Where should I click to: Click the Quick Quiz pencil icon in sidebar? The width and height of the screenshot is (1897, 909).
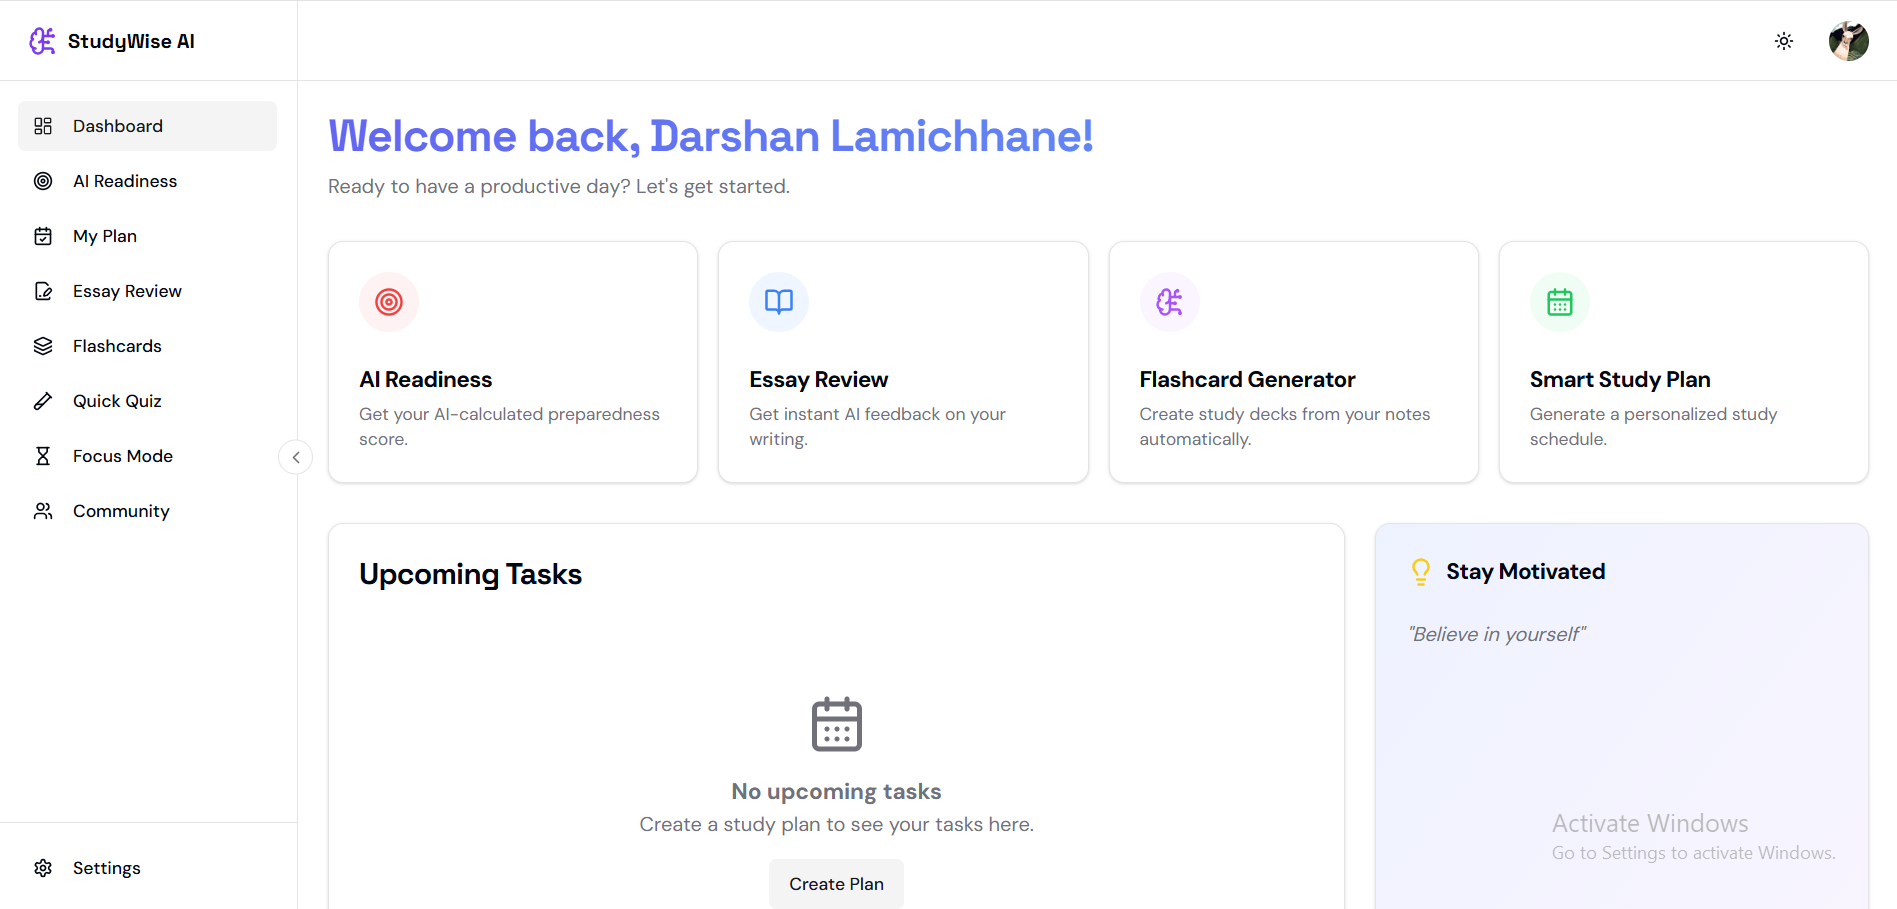coord(43,401)
